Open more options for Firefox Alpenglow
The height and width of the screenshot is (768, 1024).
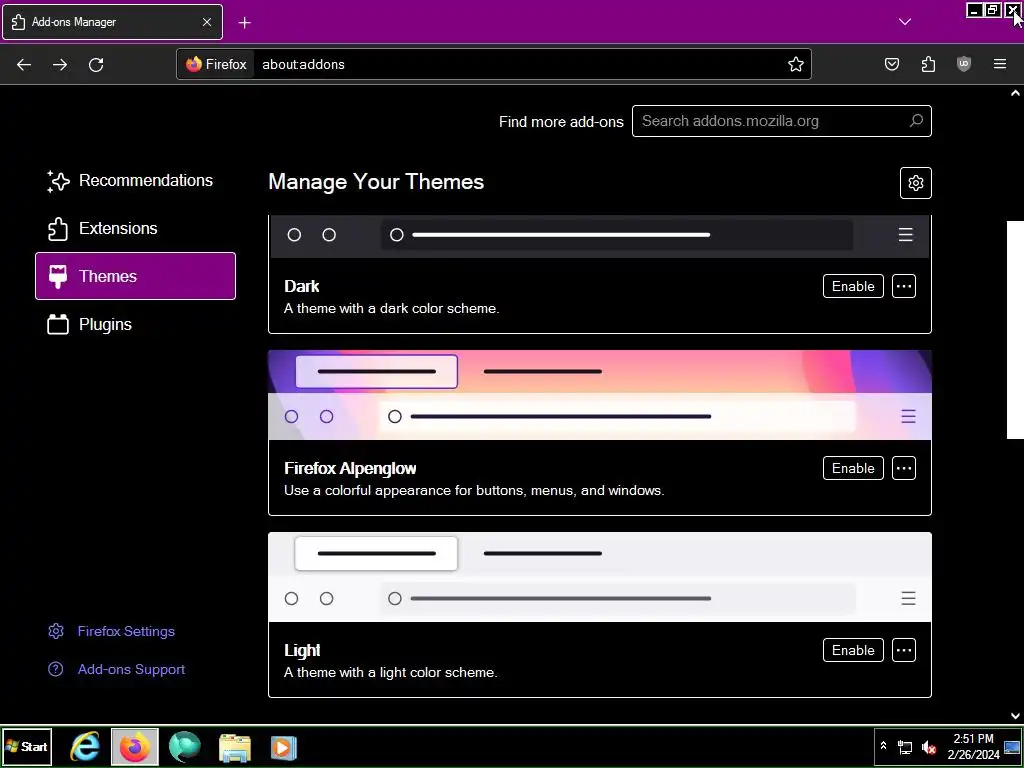tap(904, 468)
